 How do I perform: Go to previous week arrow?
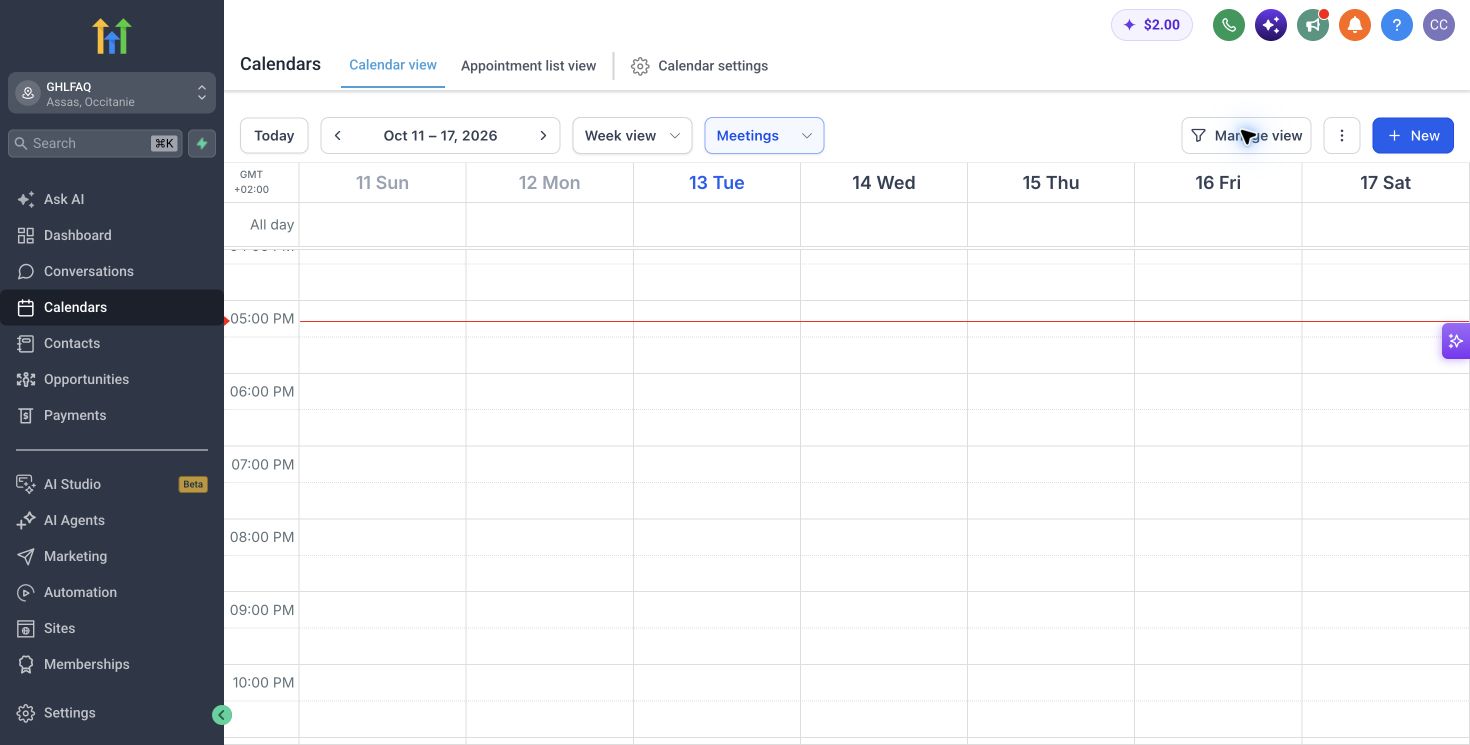click(338, 136)
